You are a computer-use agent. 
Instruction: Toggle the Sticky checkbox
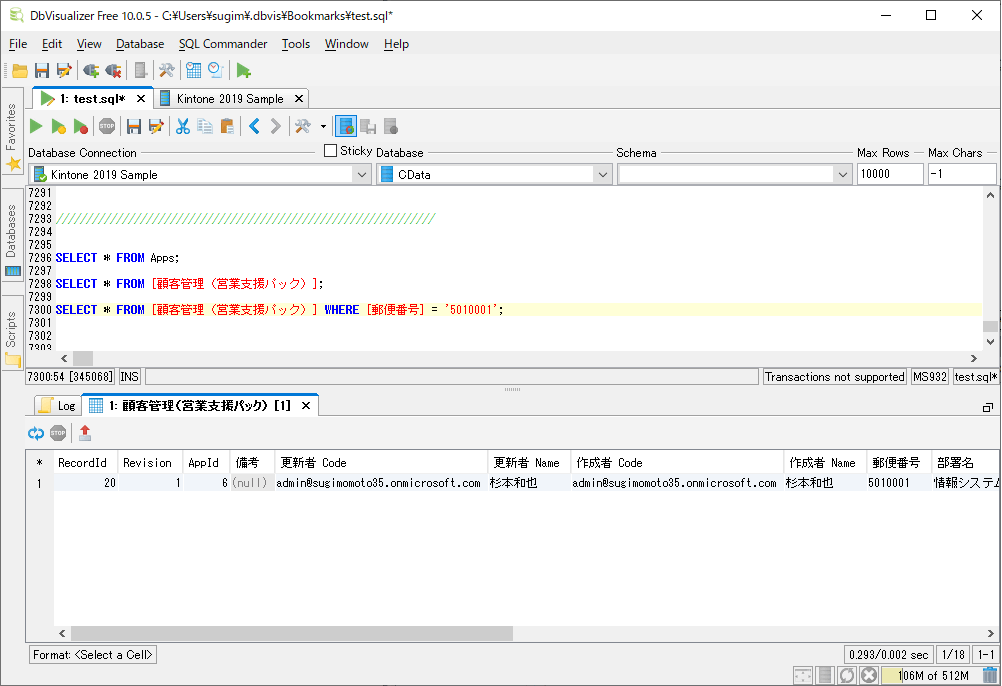(330, 151)
